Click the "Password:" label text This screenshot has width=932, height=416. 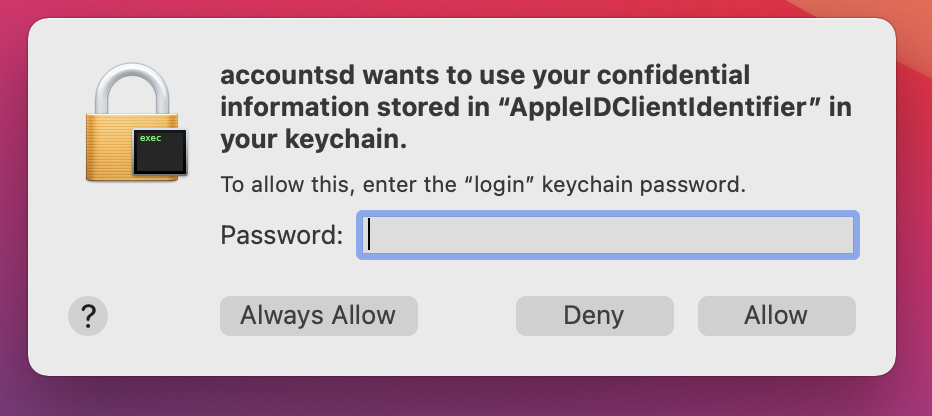pyautogui.click(x=281, y=235)
